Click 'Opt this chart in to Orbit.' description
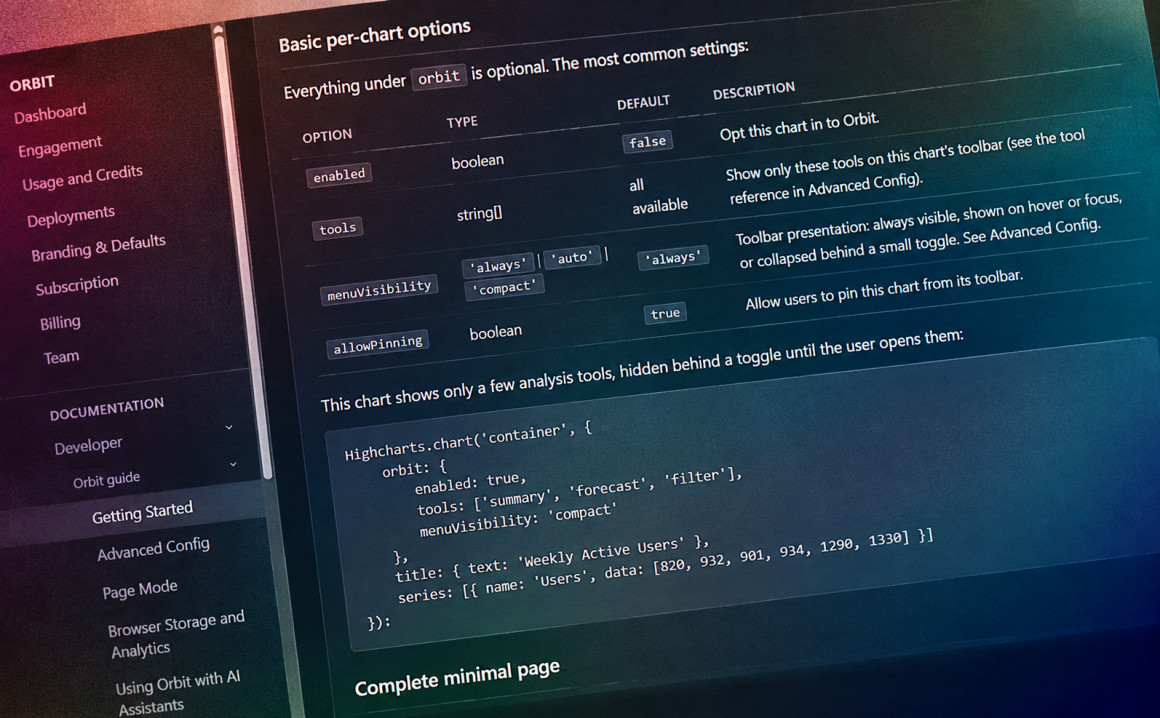The width and height of the screenshot is (1160, 718). click(x=799, y=125)
